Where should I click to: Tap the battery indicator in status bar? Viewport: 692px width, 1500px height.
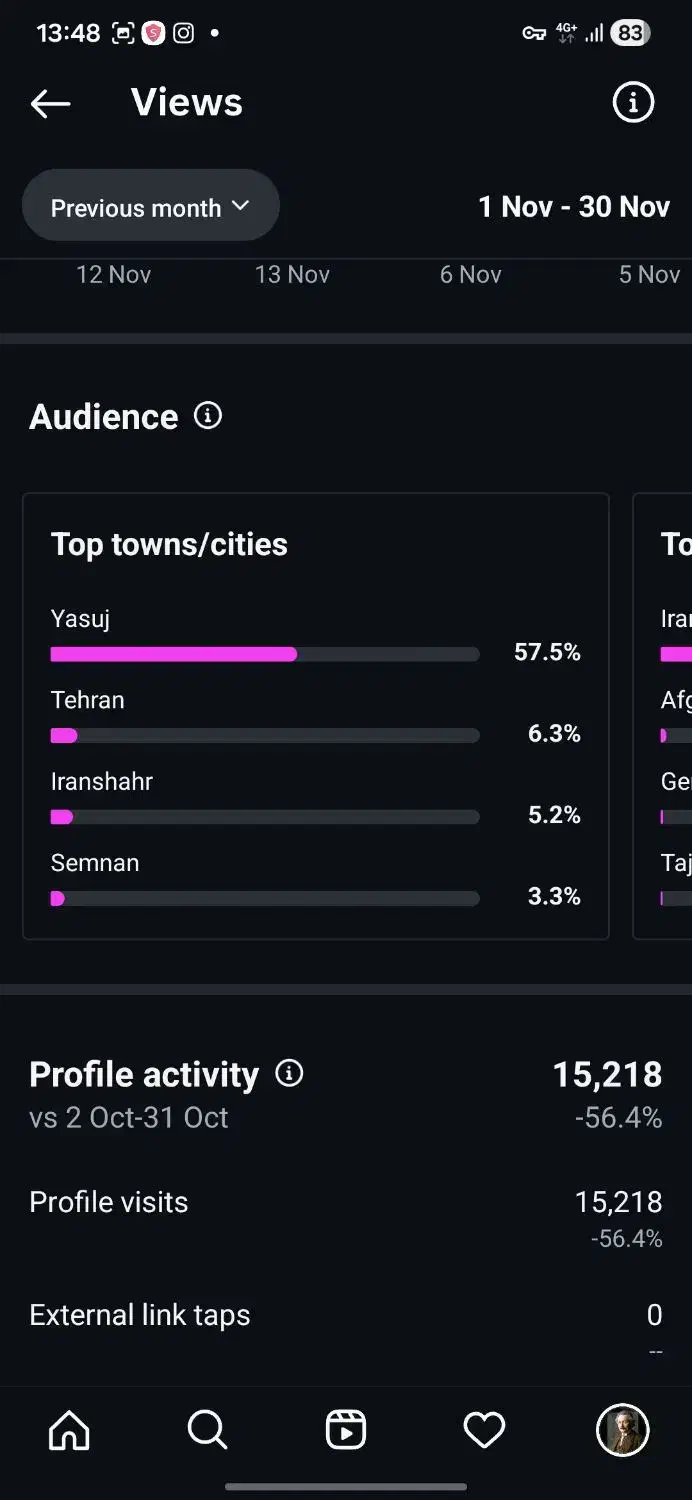coord(629,33)
